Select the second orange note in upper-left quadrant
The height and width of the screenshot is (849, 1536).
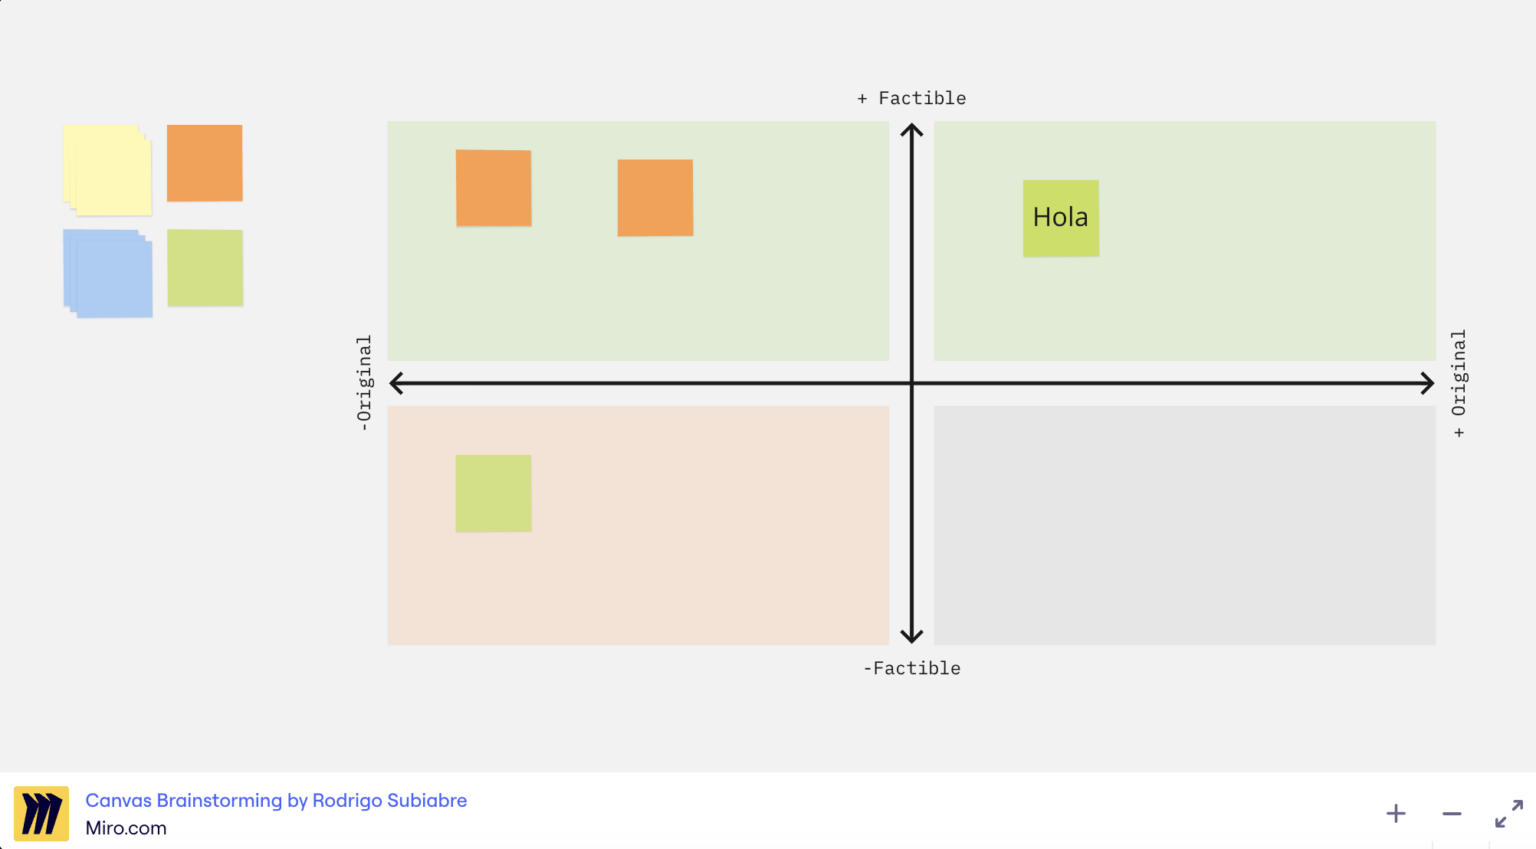(655, 197)
